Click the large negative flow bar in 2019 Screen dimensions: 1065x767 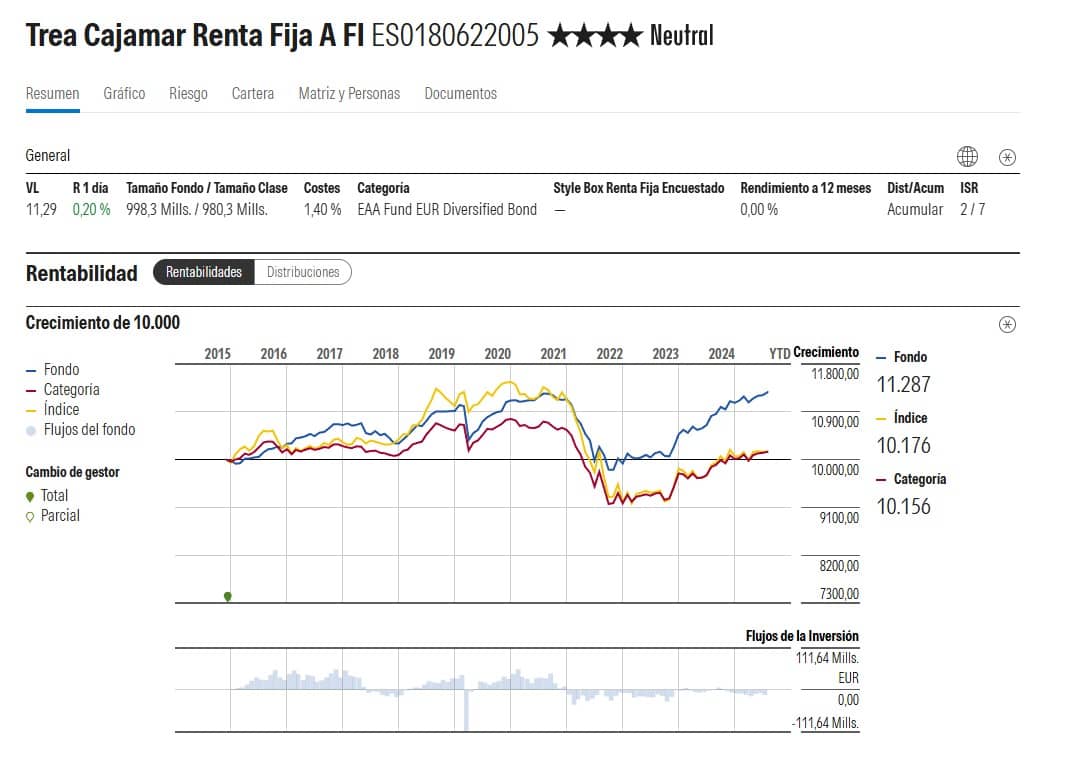click(466, 710)
